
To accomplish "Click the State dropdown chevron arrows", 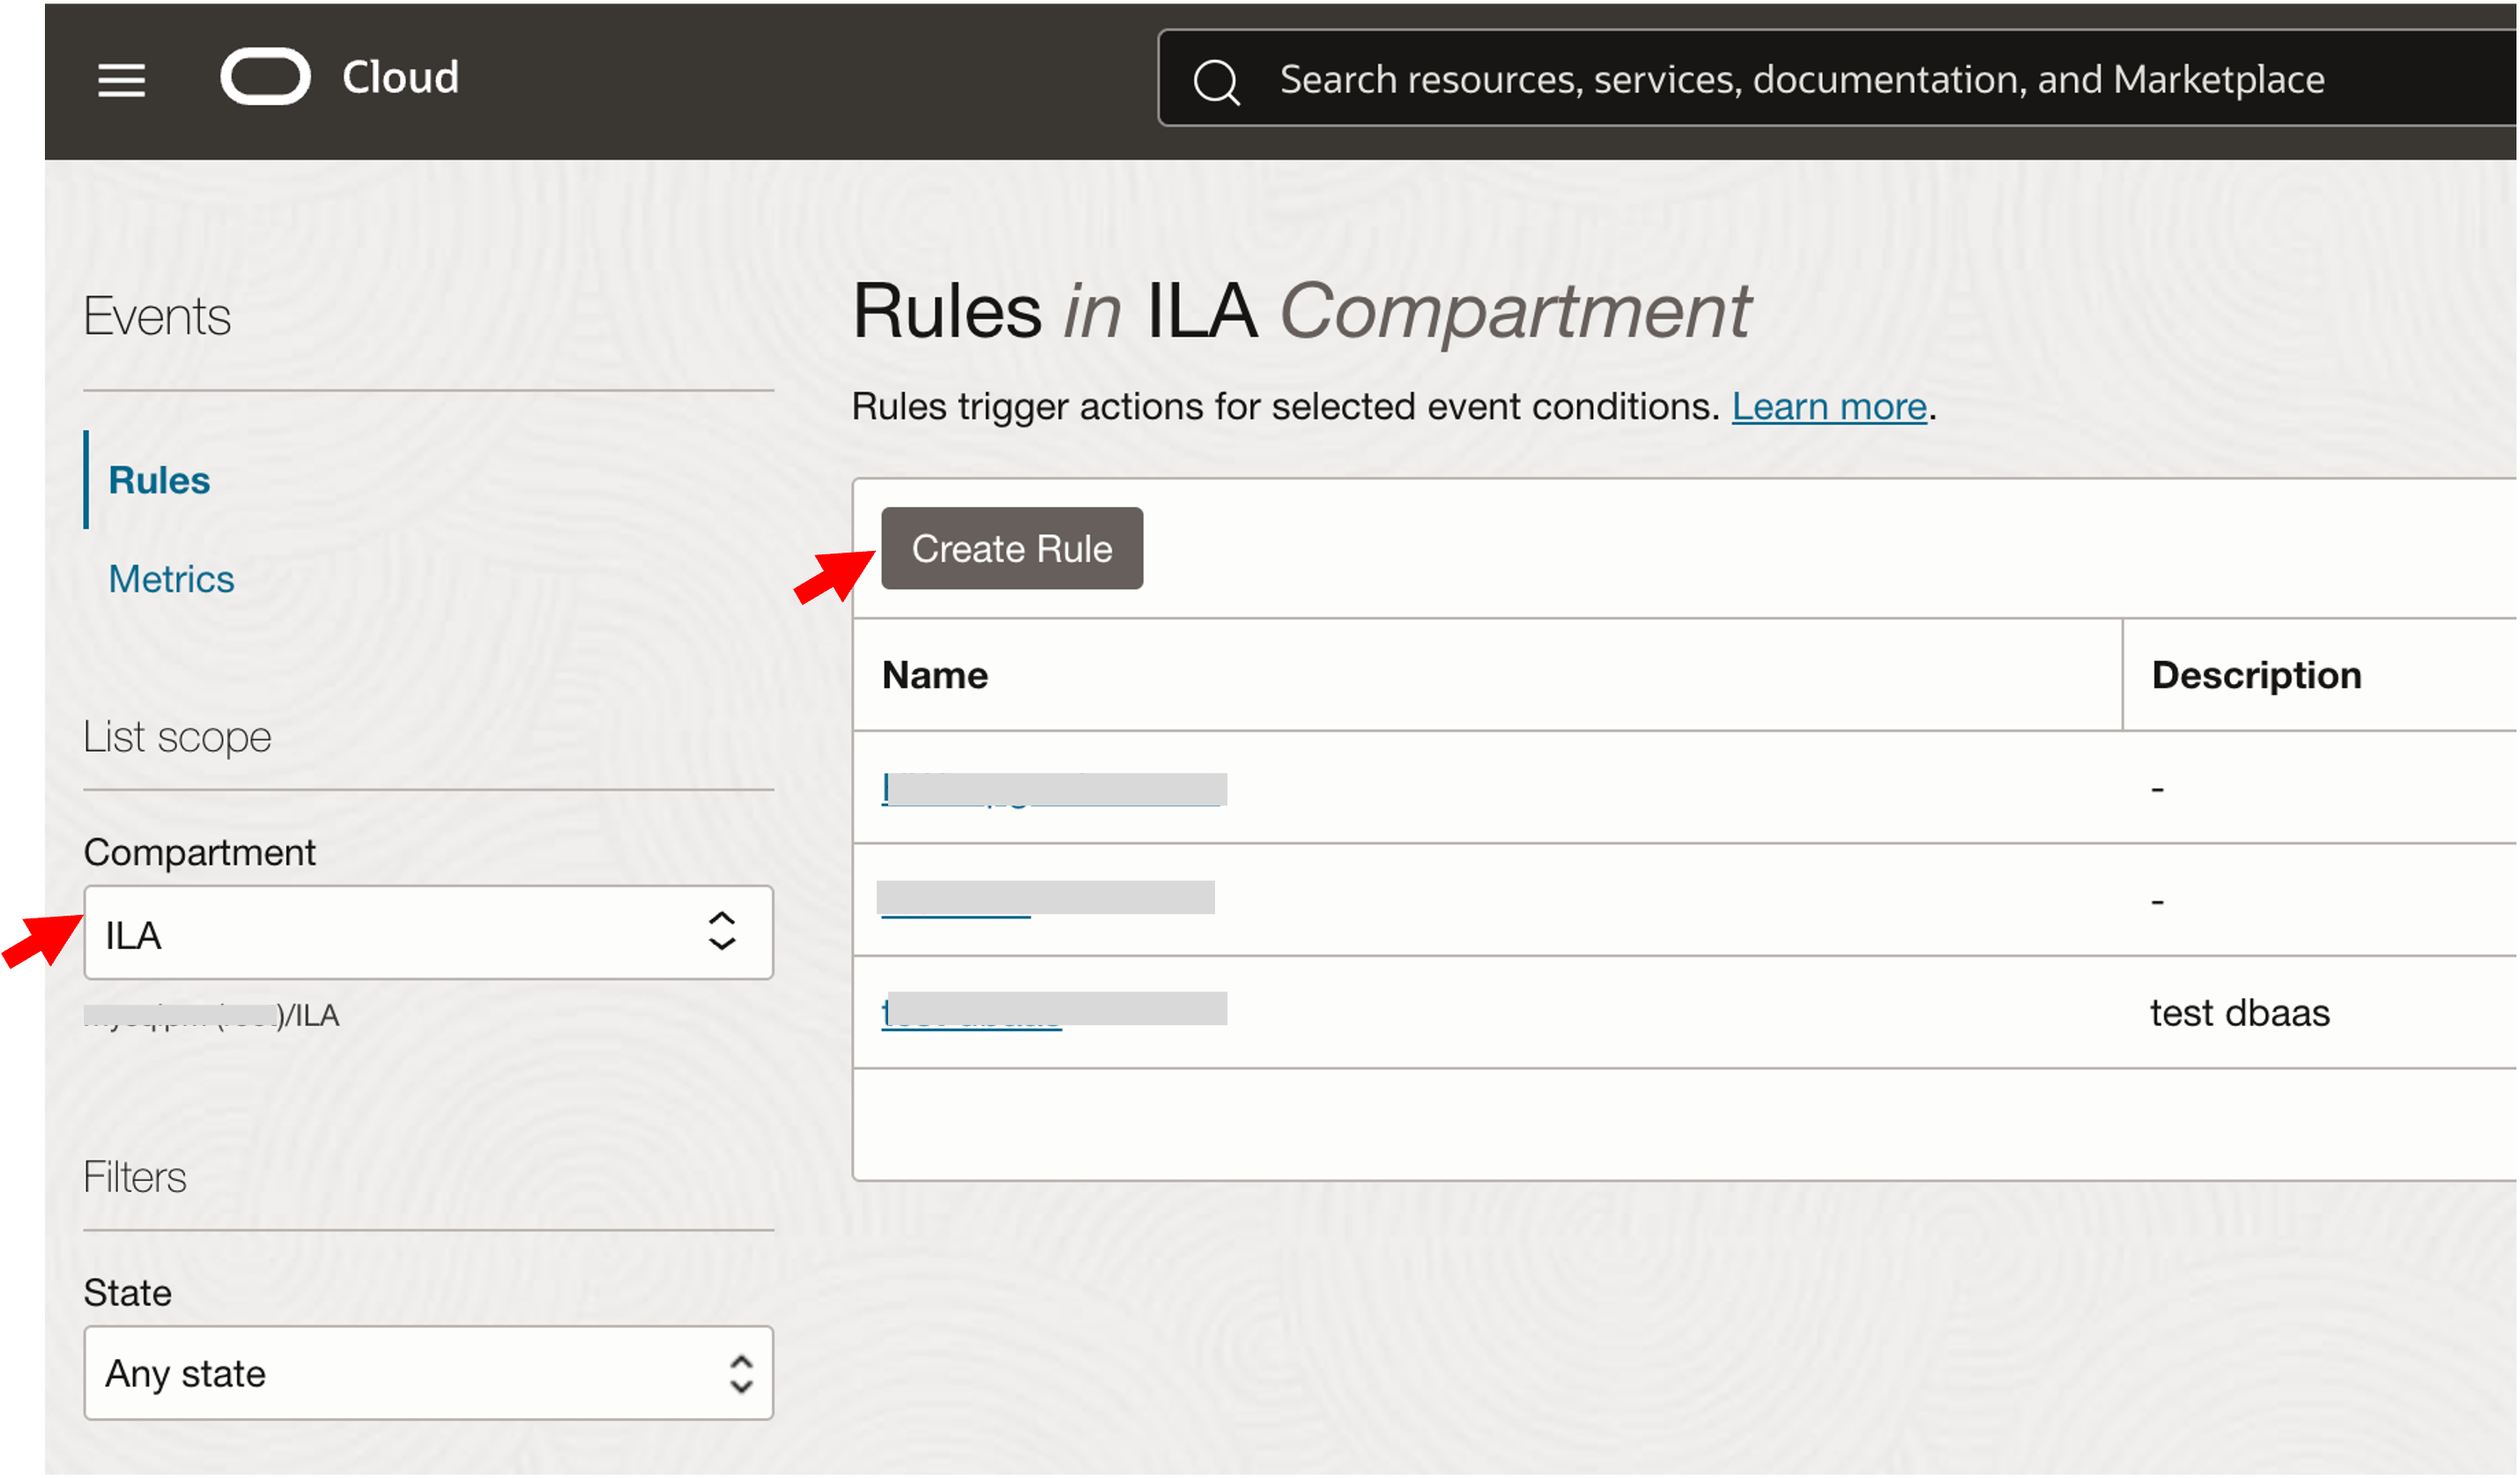I will pyautogui.click(x=740, y=1373).
